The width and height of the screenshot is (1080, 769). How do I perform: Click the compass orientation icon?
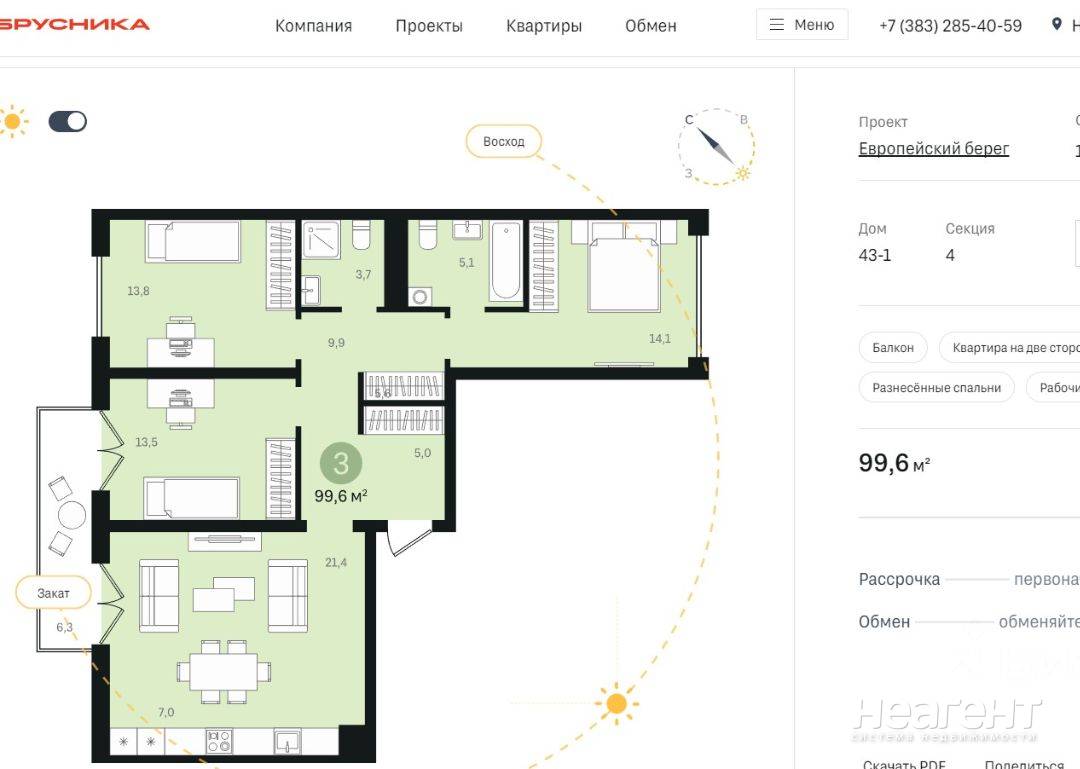pyautogui.click(x=716, y=147)
